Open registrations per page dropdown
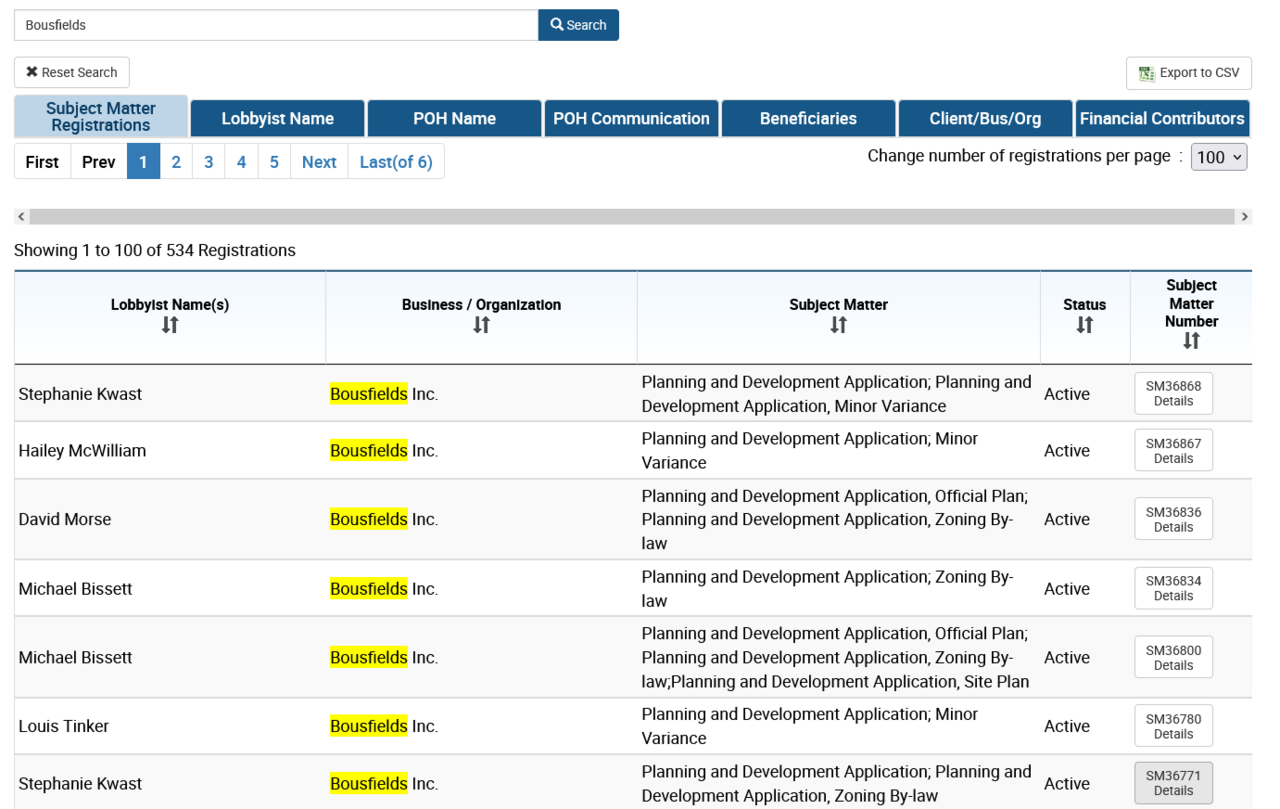1280x809 pixels. pyautogui.click(x=1218, y=157)
